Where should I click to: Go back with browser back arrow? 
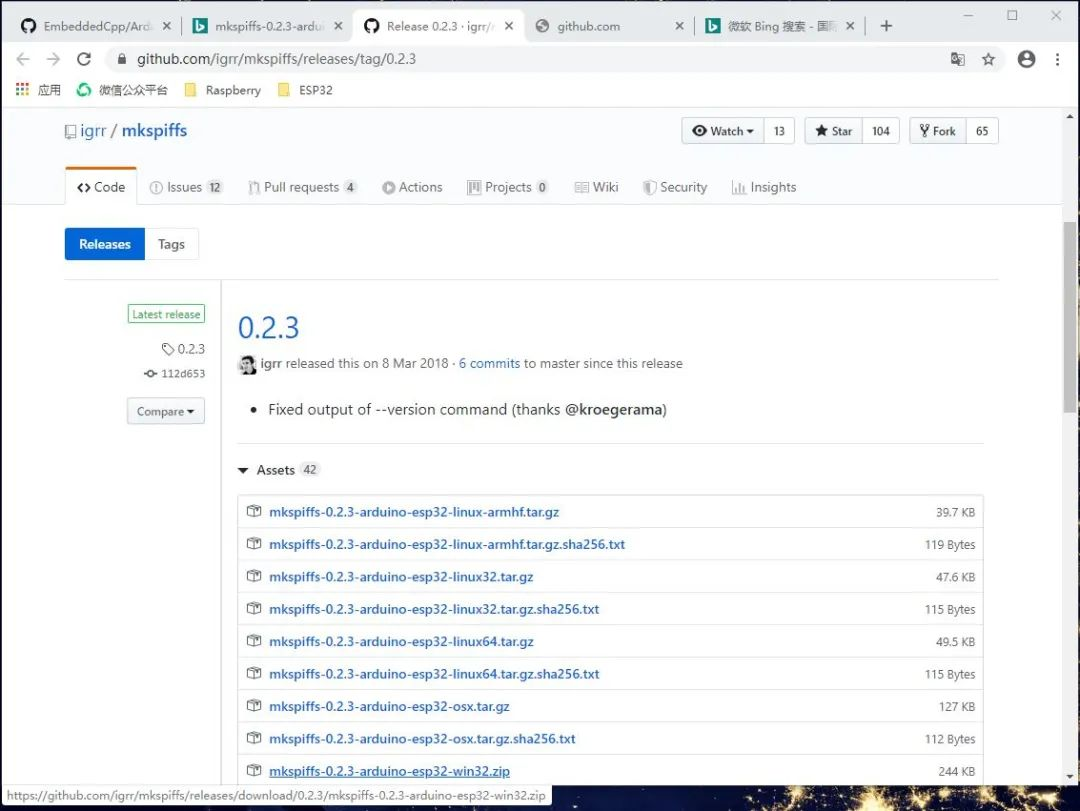pos(23,59)
